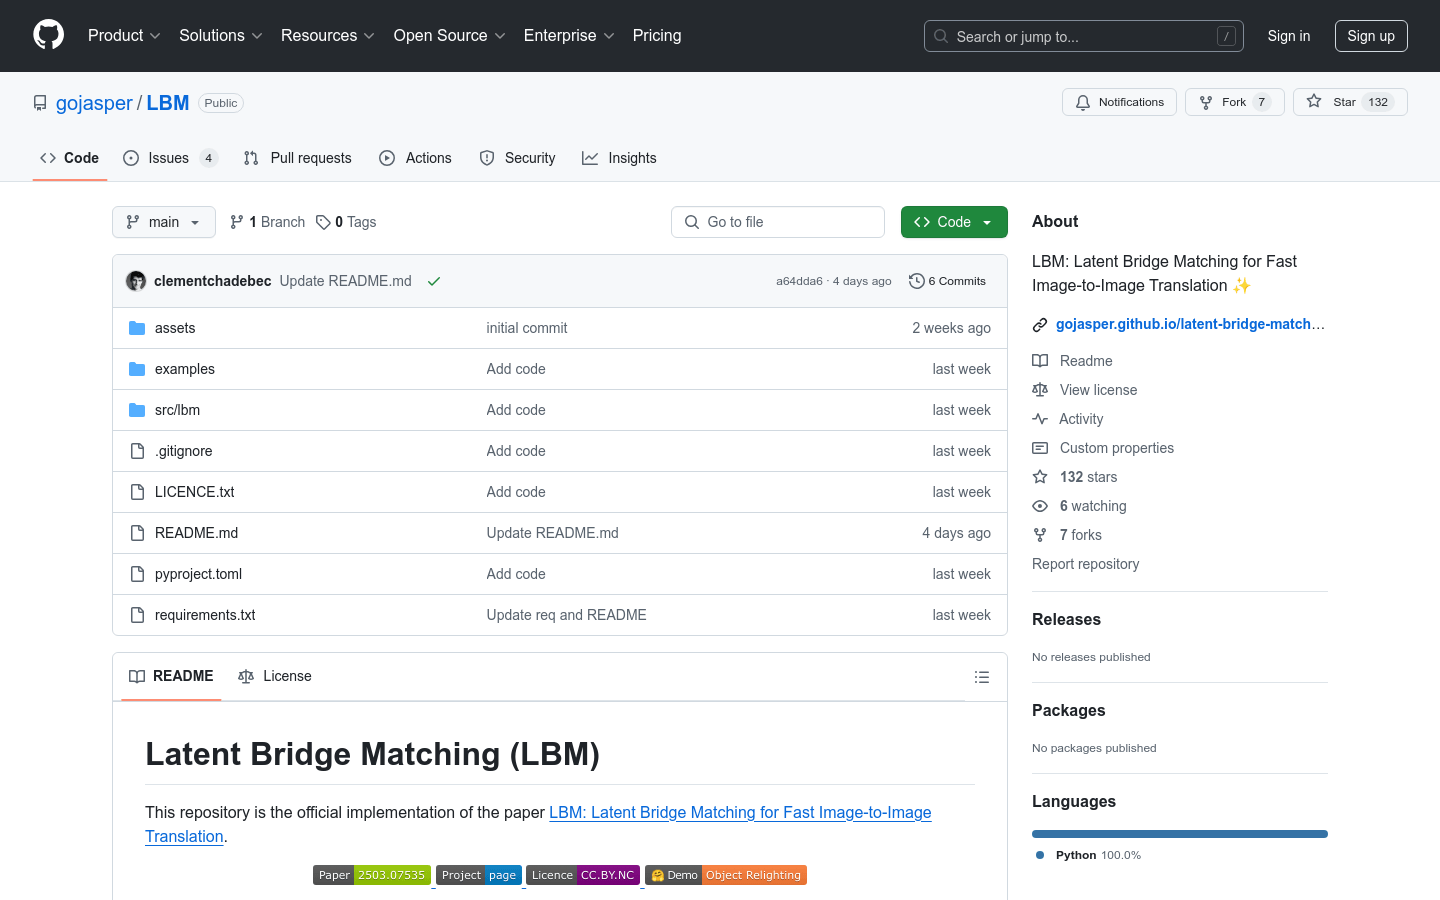Click the green commit status checkmark
This screenshot has height=900, width=1440.
(x=434, y=282)
